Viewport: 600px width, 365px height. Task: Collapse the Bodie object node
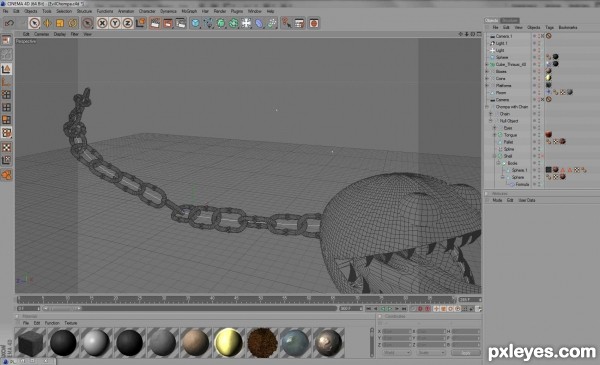(499, 163)
